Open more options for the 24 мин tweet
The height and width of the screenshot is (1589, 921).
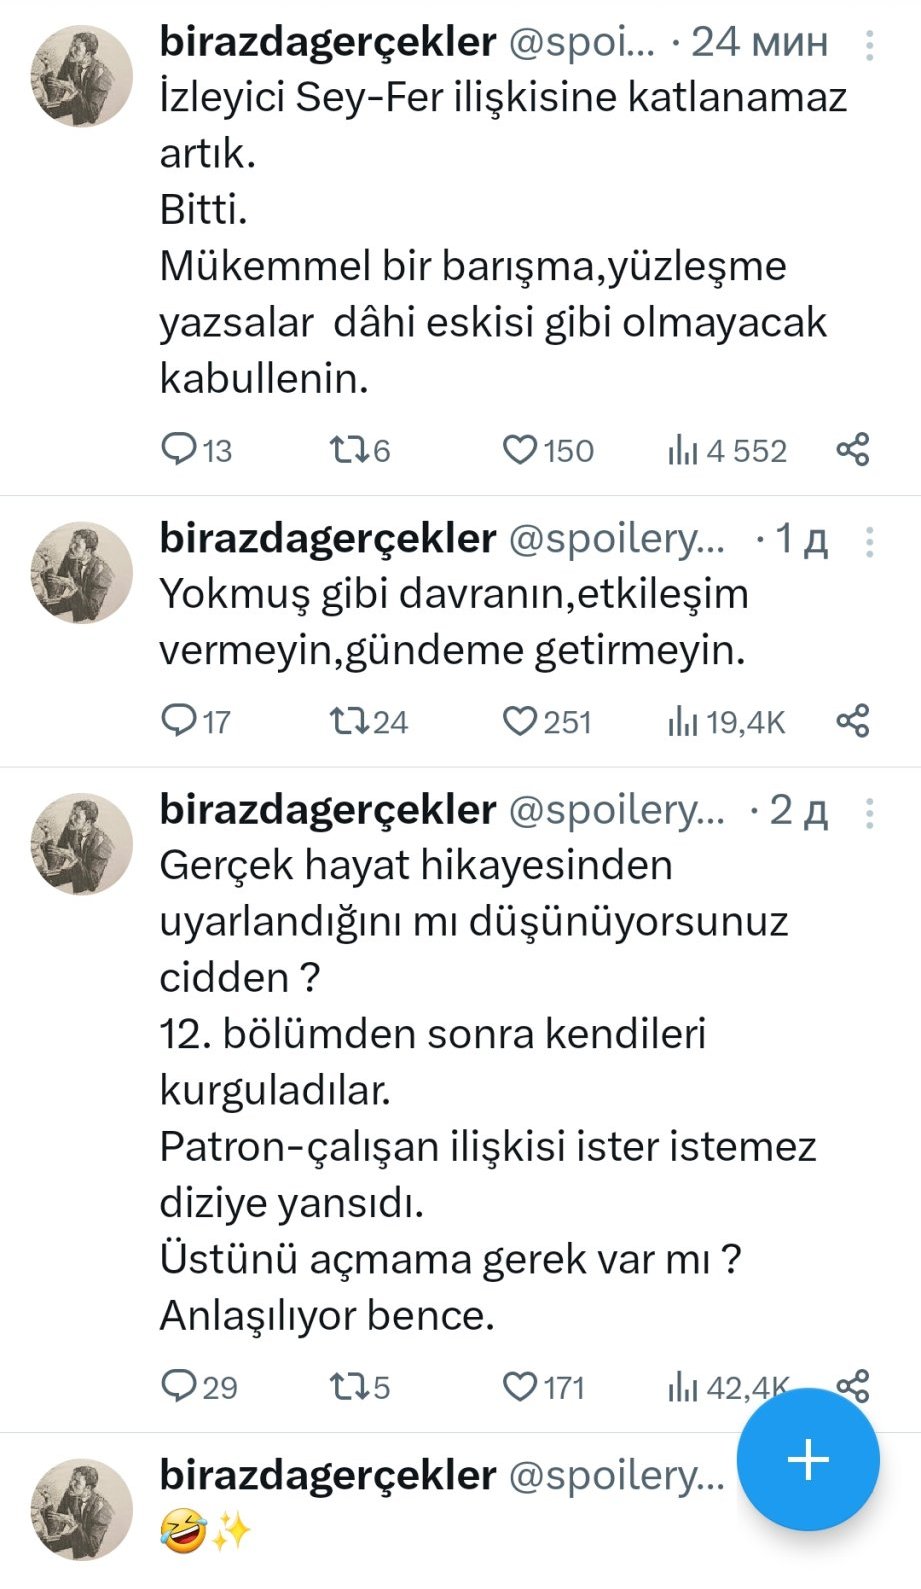[x=869, y=45]
